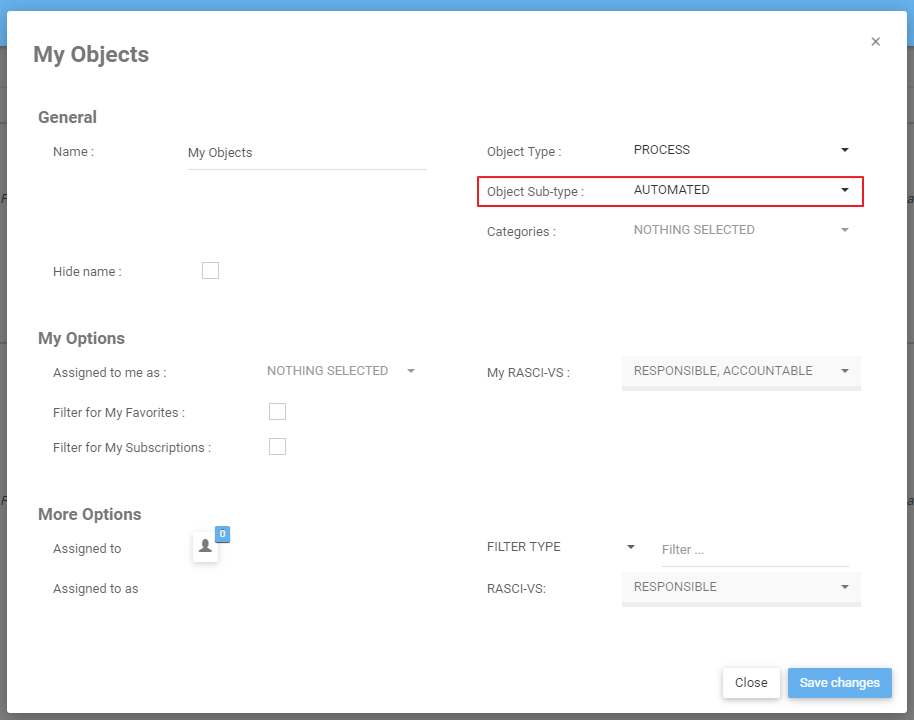Click into the Name text field
The height and width of the screenshot is (720, 914).
coord(306,153)
